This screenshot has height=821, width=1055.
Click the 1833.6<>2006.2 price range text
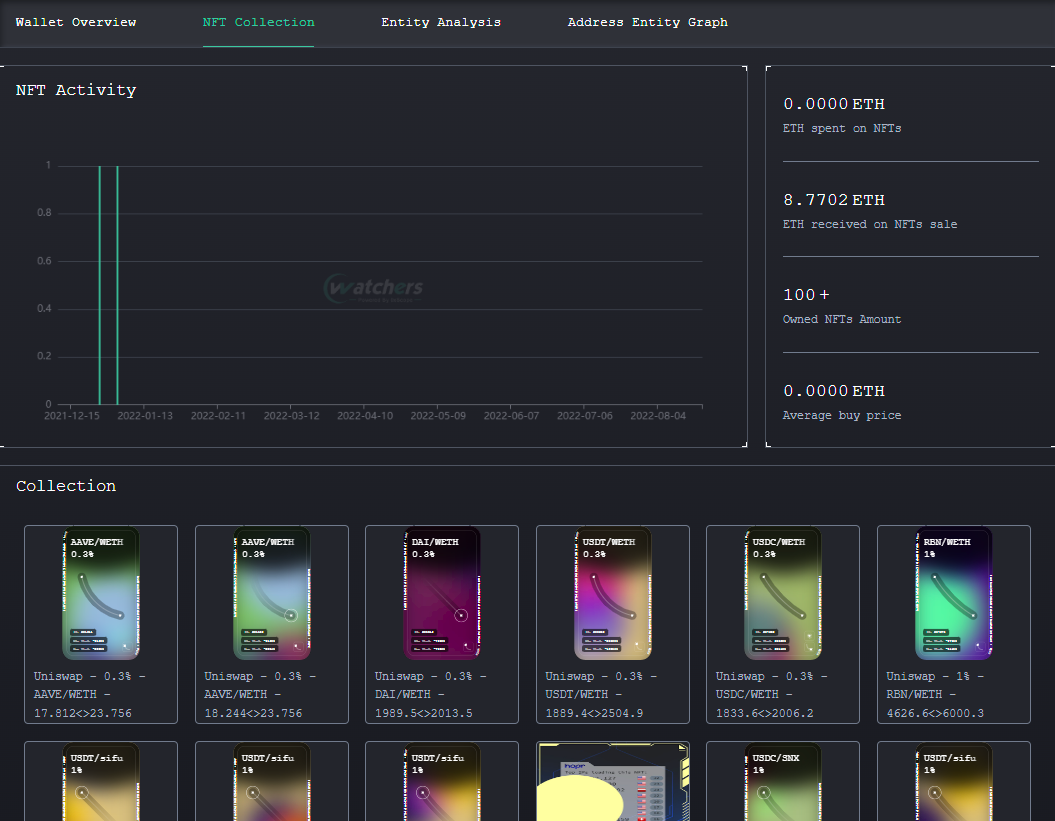click(x=764, y=713)
